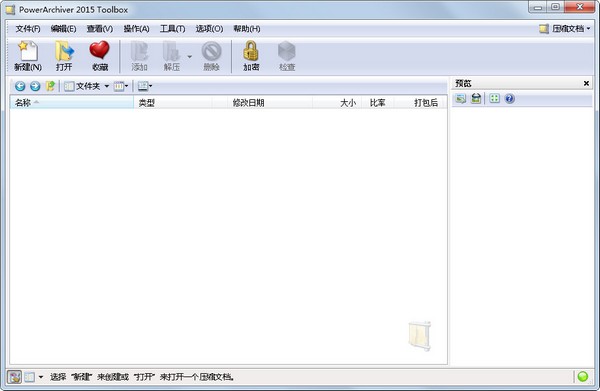Toggle the 文件夹 folders view button

pos(82,86)
